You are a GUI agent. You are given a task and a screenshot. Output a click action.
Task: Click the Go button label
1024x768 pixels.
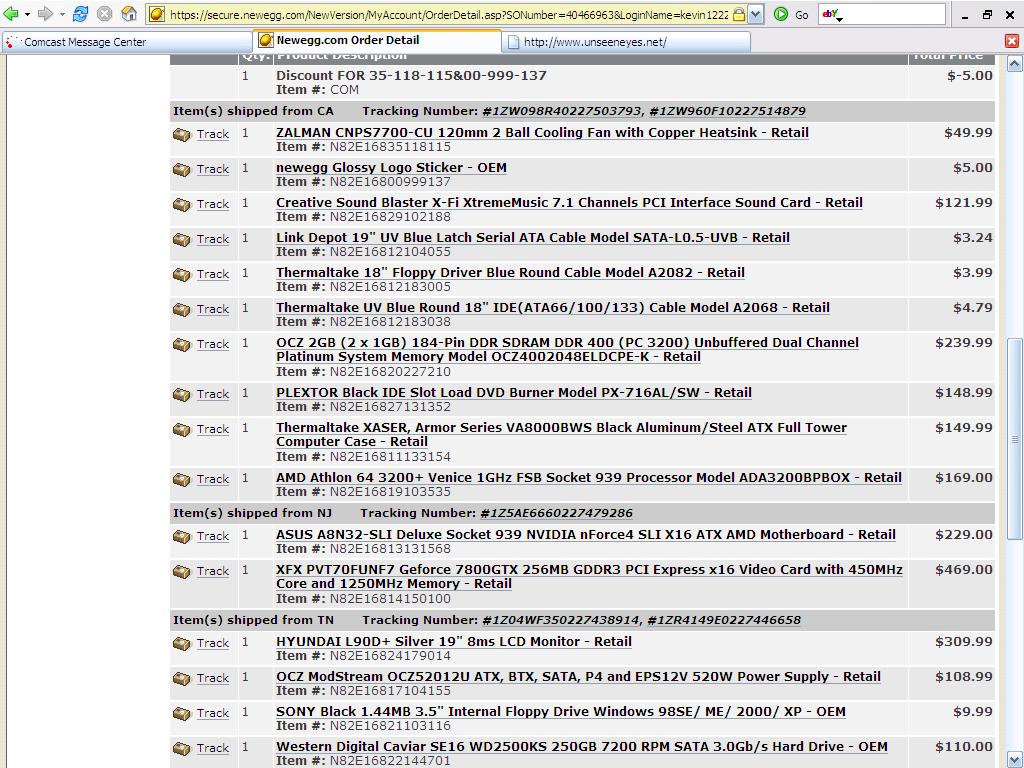coord(802,14)
